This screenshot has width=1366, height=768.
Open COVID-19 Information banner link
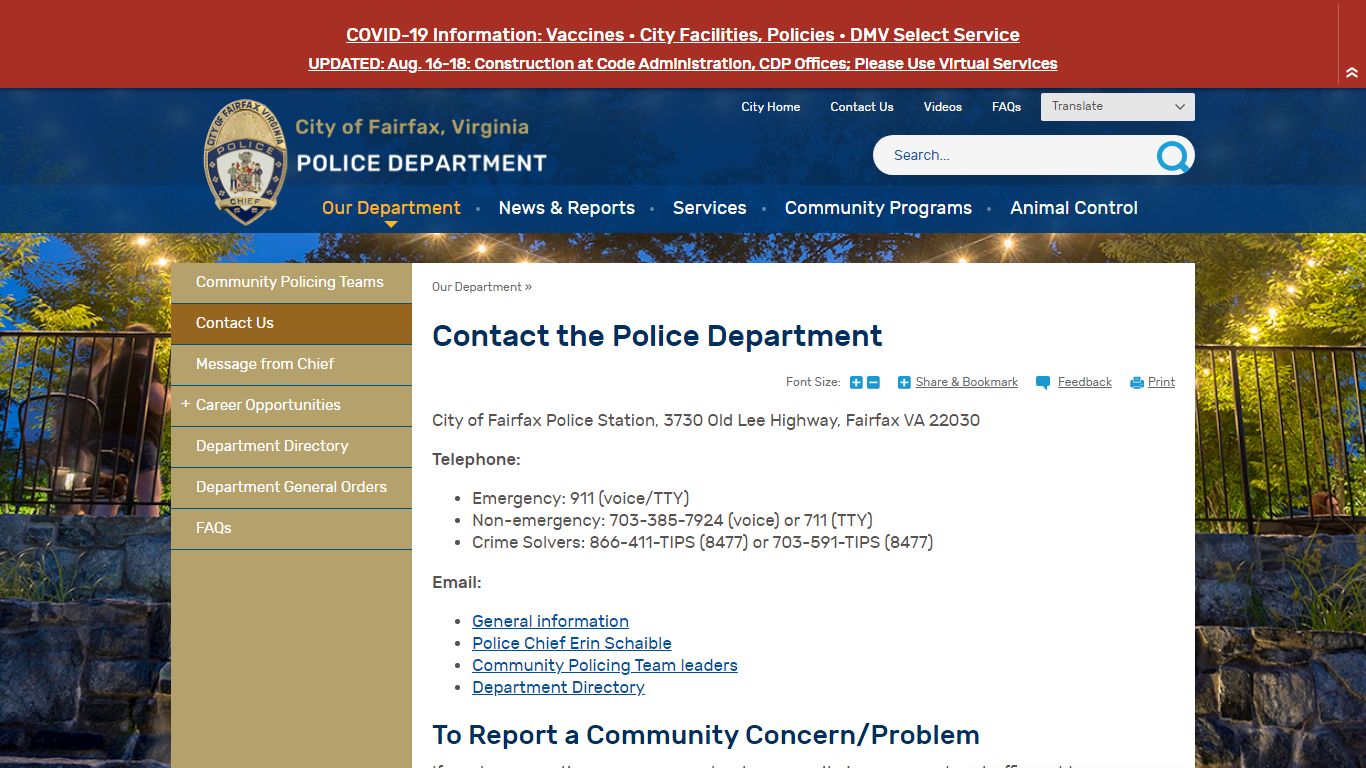(x=683, y=35)
